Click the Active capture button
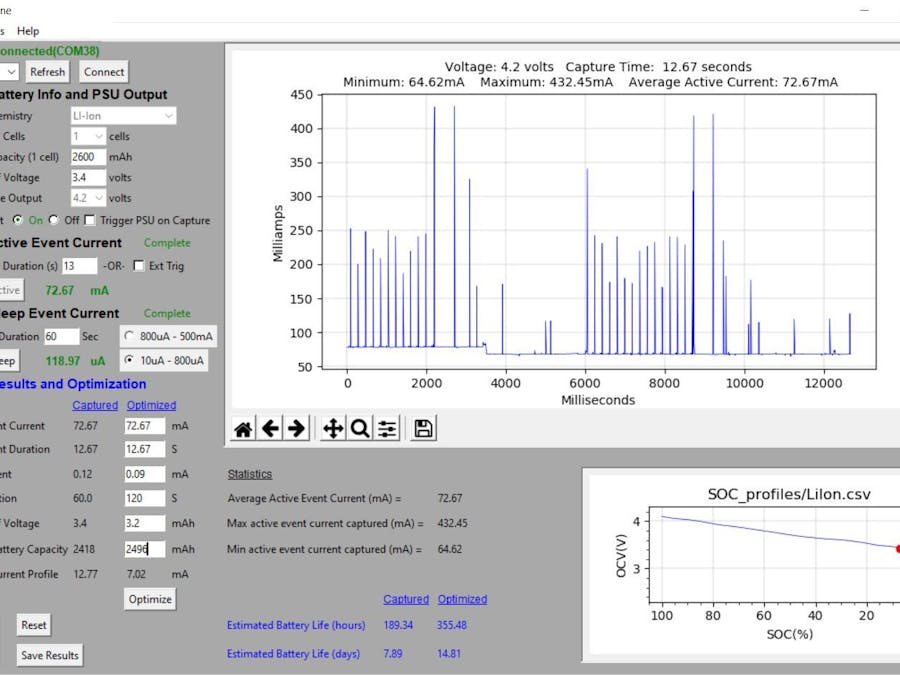 click(10, 290)
